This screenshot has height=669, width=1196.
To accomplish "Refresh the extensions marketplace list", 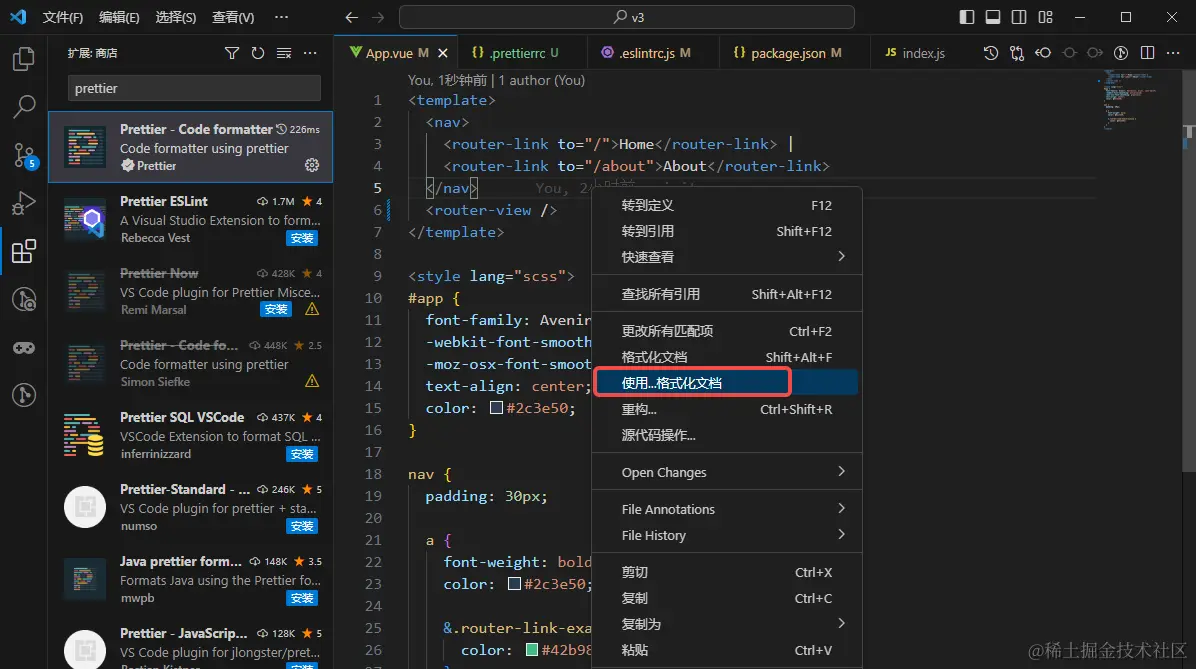I will (x=258, y=53).
